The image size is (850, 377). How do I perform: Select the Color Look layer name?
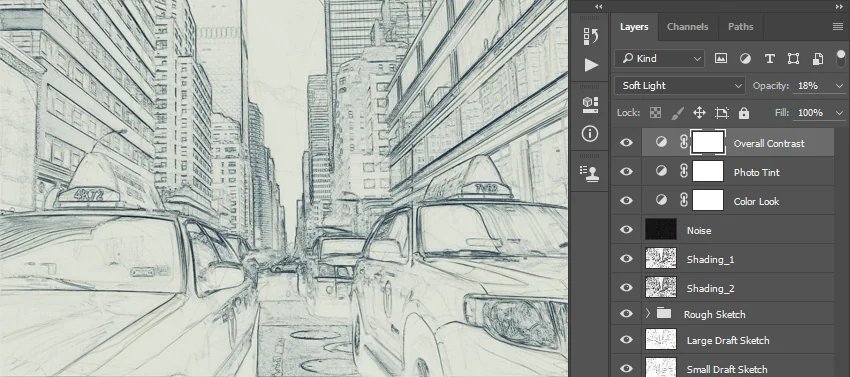[x=756, y=201]
